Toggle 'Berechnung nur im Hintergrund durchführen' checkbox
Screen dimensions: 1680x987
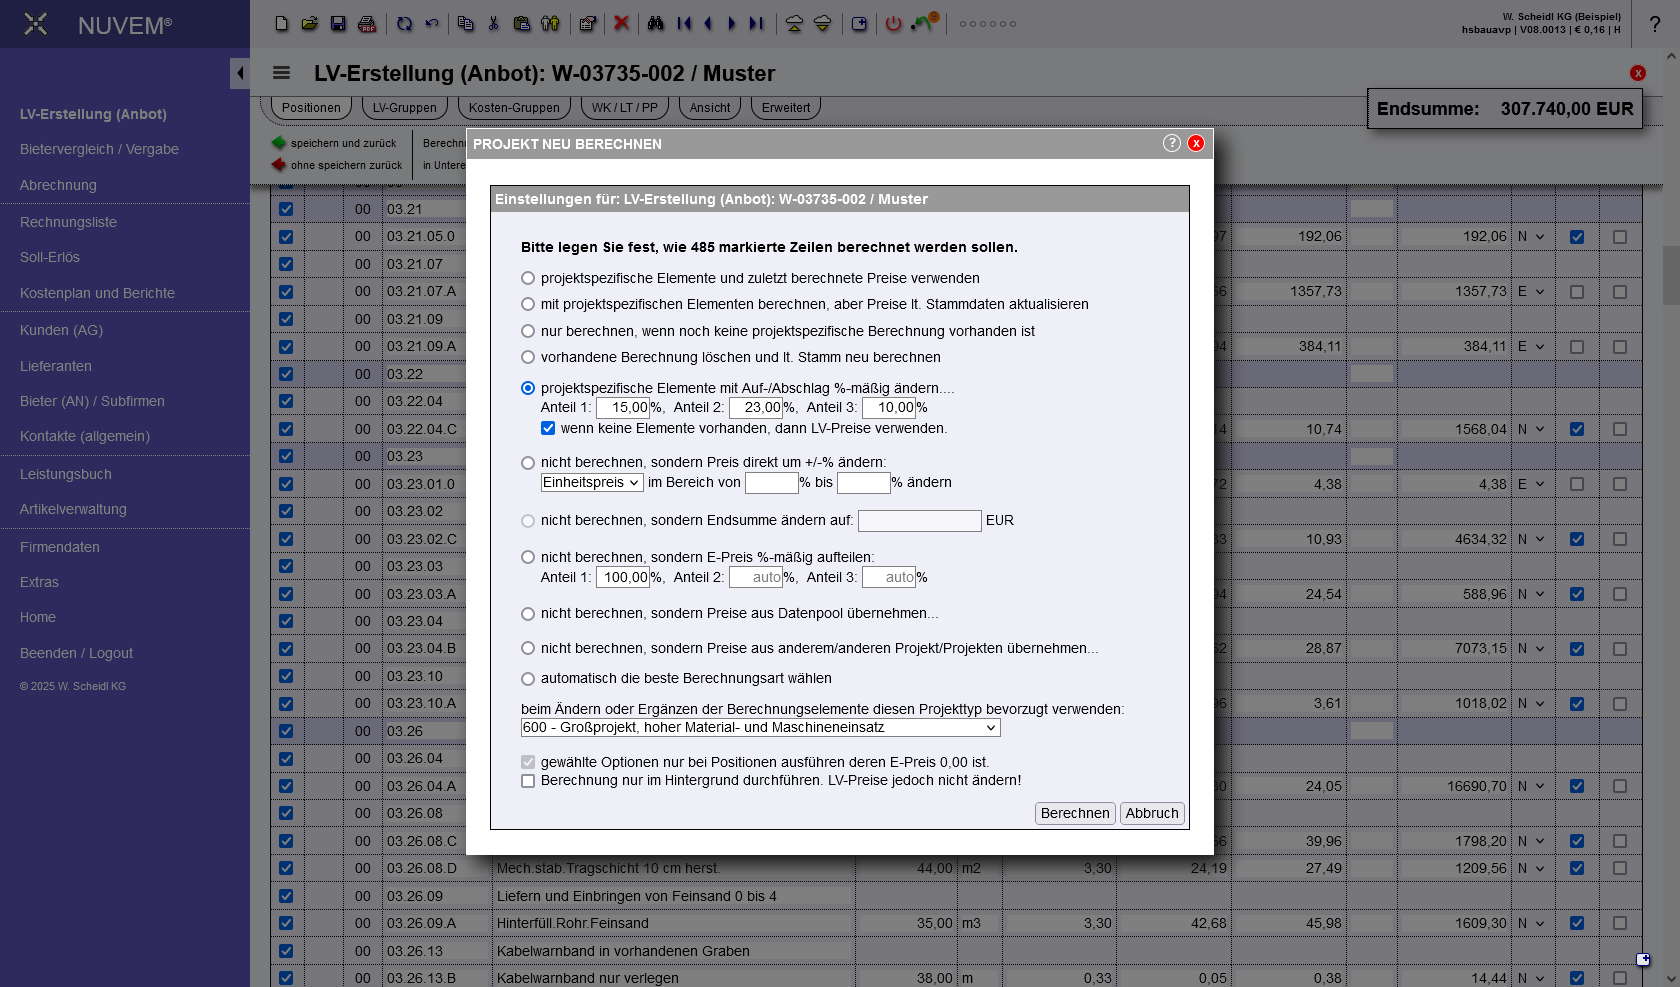pyautogui.click(x=528, y=781)
